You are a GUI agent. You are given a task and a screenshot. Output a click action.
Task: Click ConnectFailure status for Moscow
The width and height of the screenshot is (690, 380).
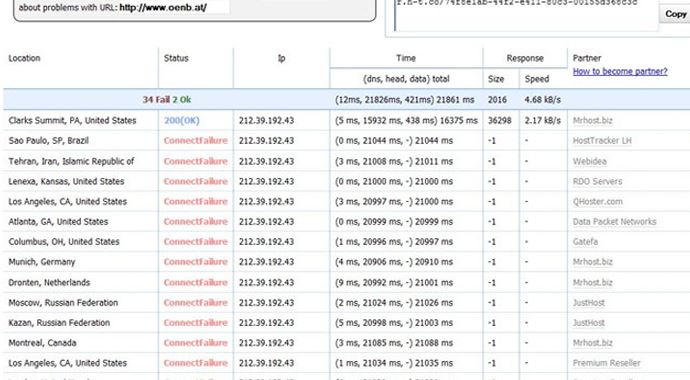click(x=196, y=303)
